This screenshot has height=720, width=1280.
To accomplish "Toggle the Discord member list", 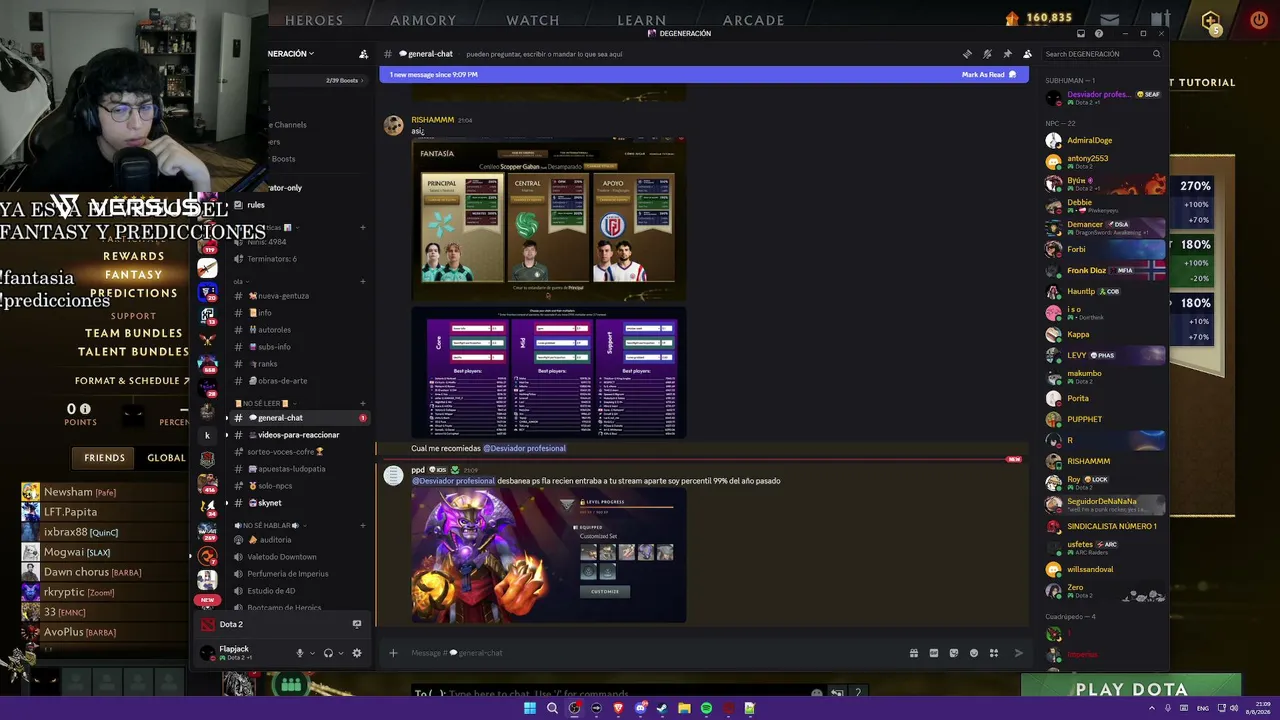I will point(1027,54).
